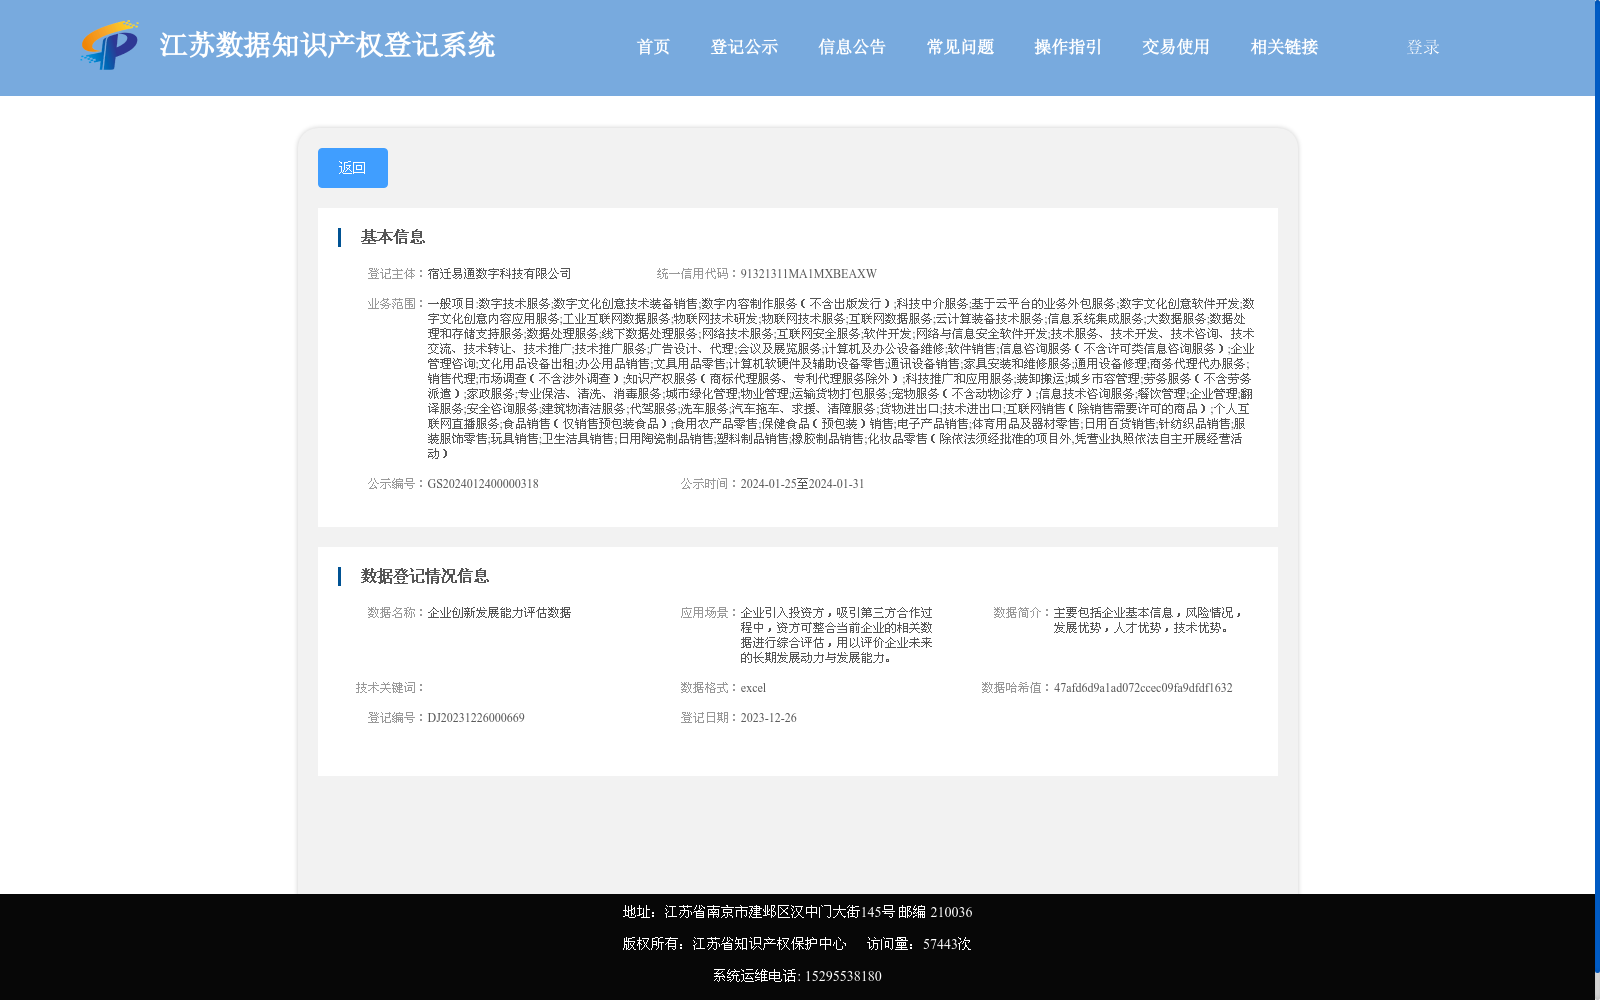Open the 常见问题 menu item
Viewport: 1600px width, 1000px height.
pos(960,47)
